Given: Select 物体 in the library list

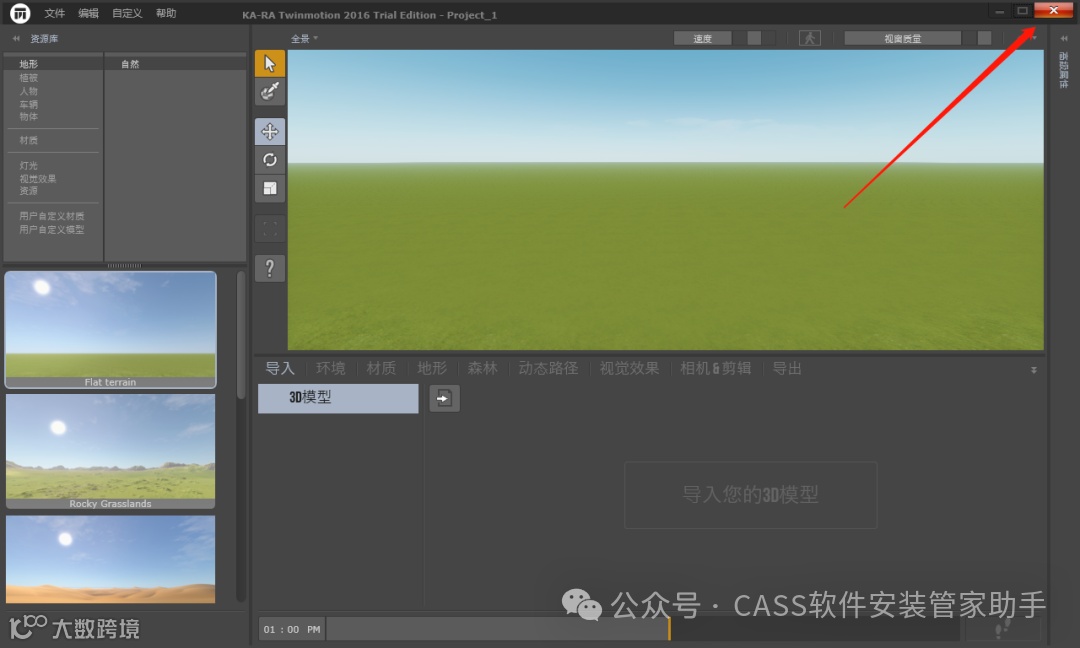Looking at the screenshot, I should (29, 116).
